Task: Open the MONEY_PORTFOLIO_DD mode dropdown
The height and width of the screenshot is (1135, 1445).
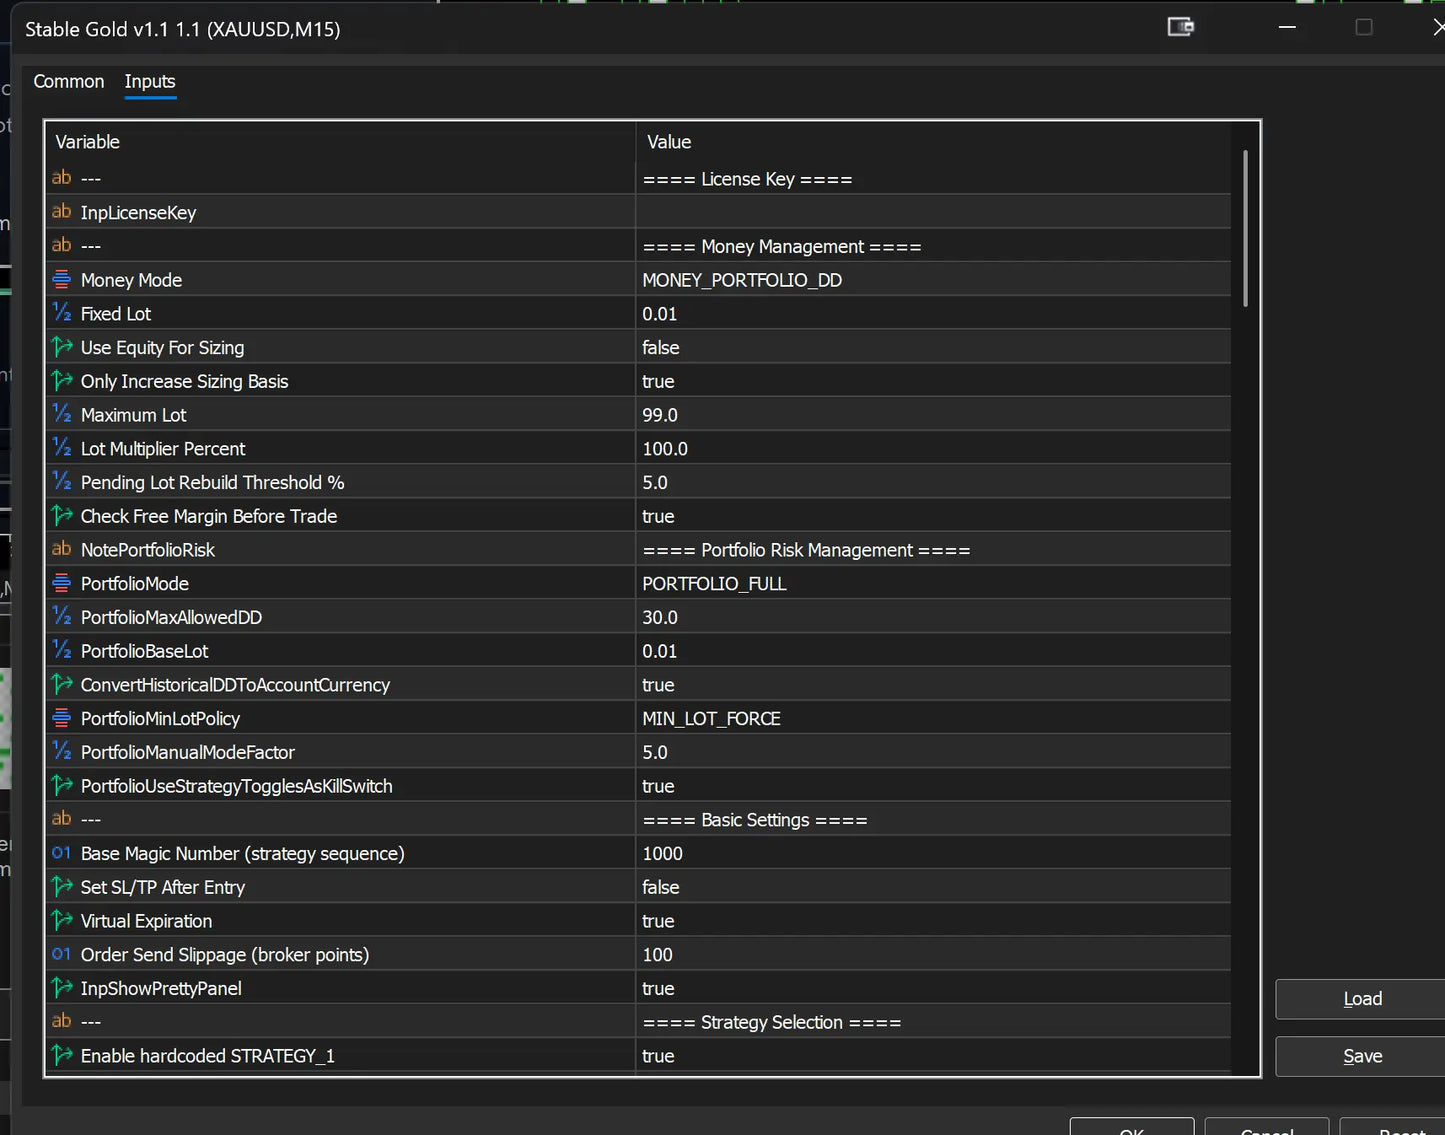Action: point(933,280)
